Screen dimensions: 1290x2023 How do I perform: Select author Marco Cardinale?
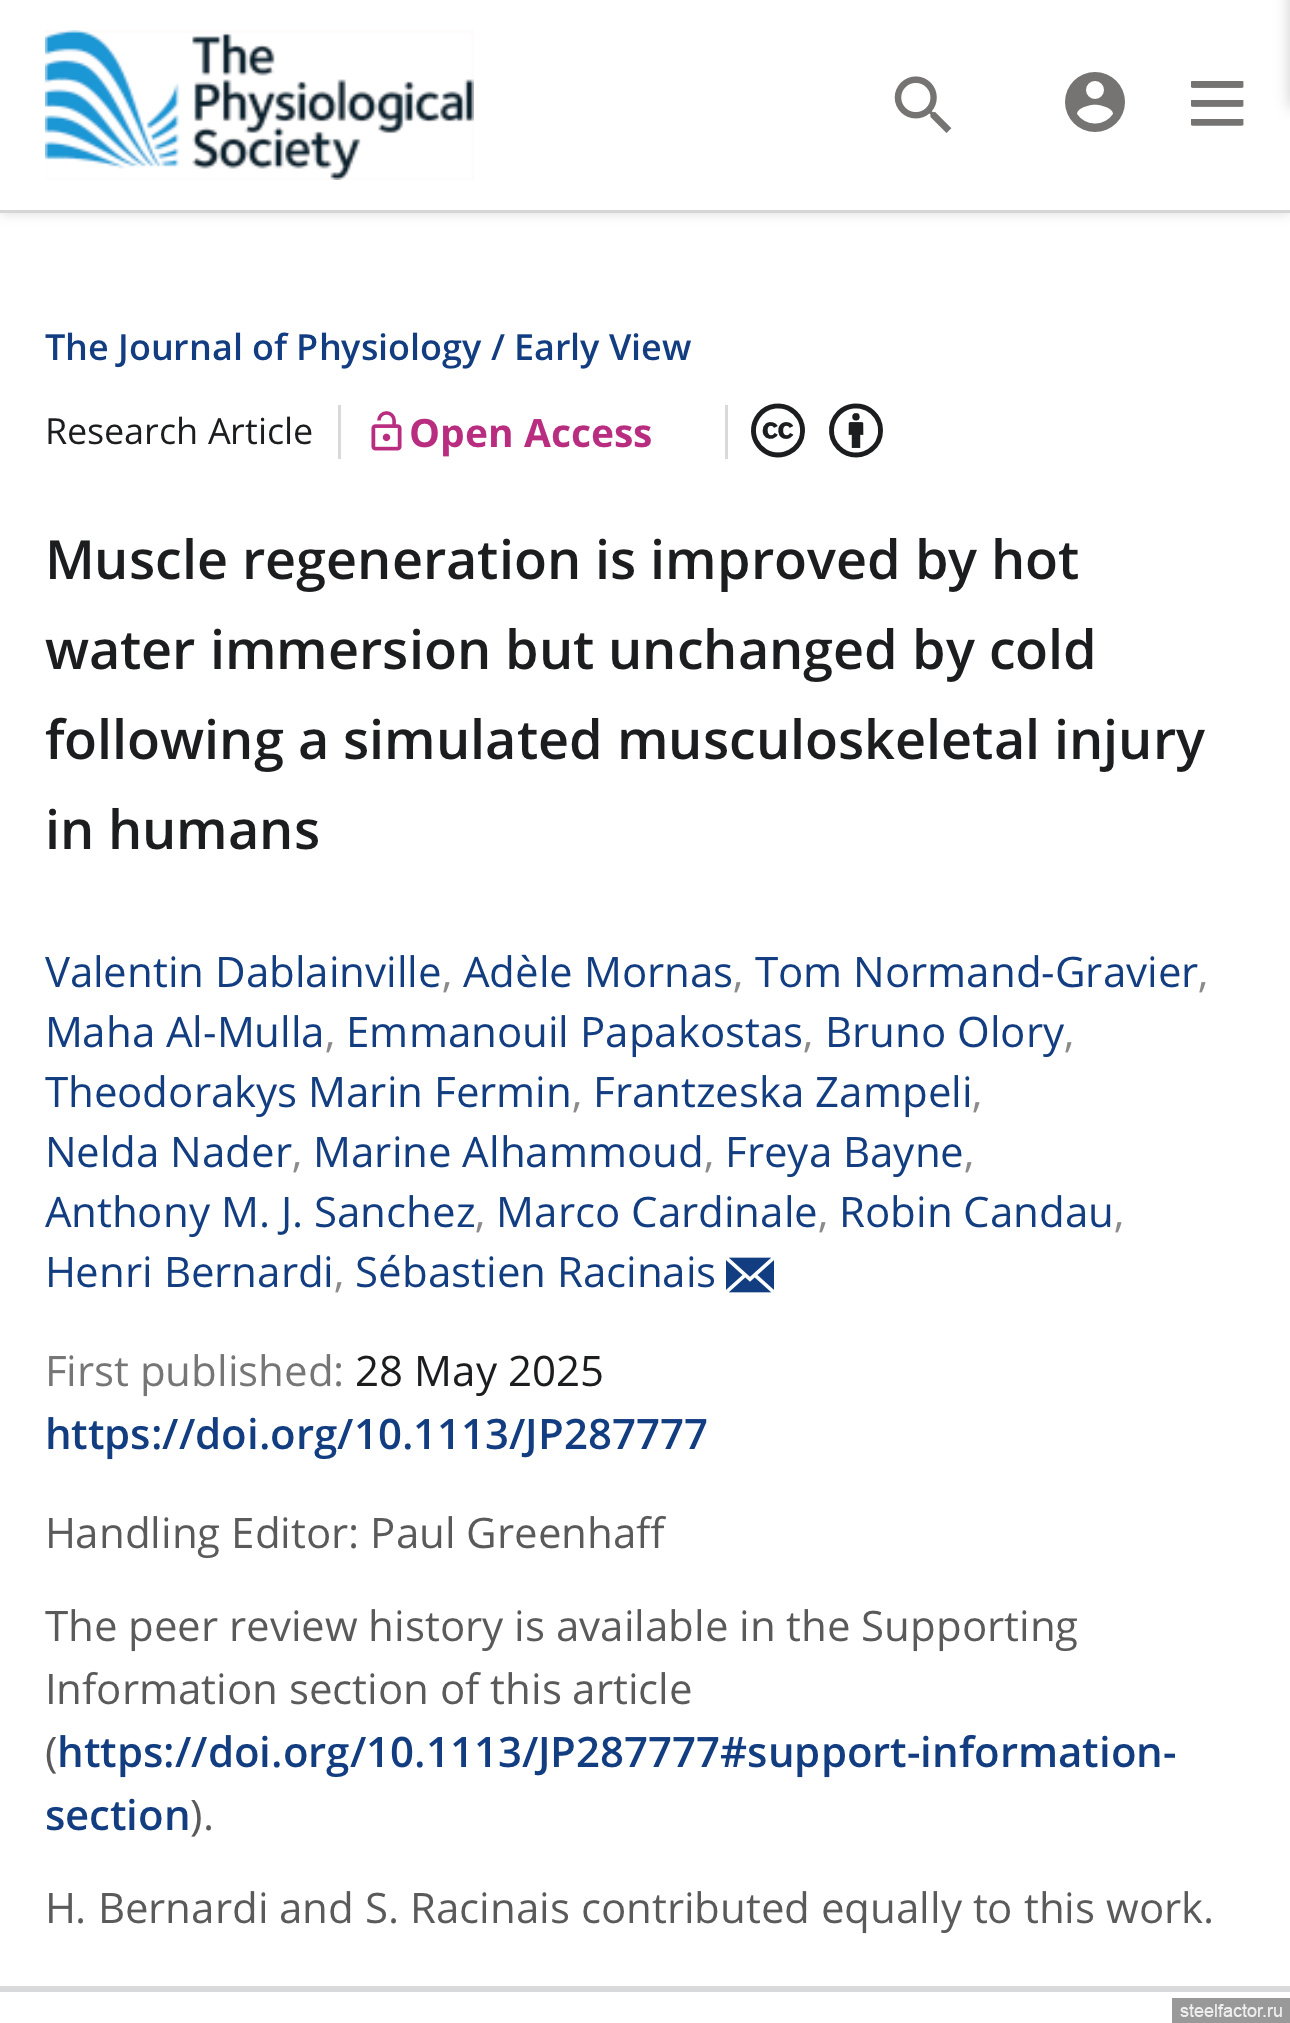pyautogui.click(x=657, y=1213)
